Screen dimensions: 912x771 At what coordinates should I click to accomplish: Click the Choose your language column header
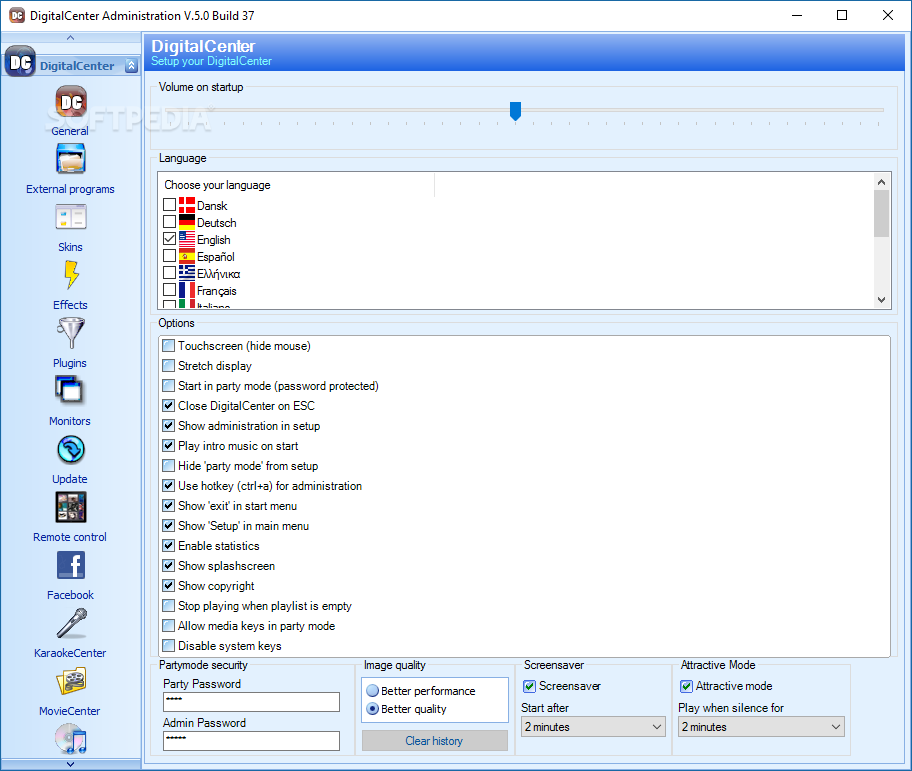(x=296, y=185)
